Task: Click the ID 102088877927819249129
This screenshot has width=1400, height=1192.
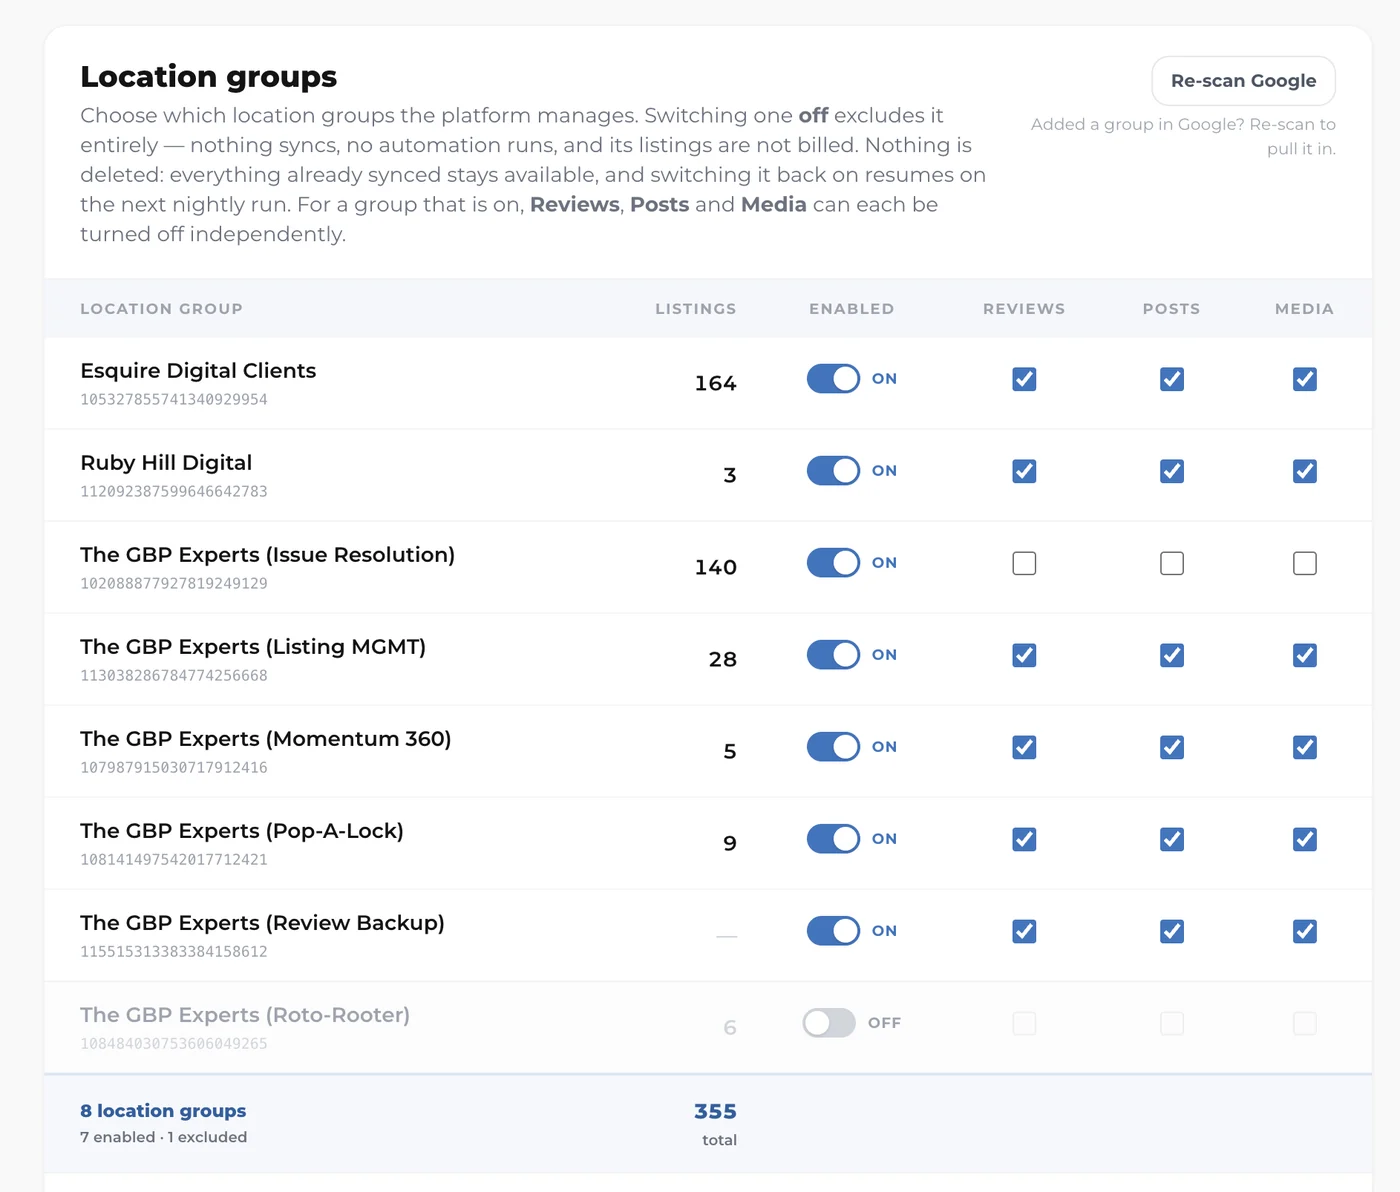Action: pyautogui.click(x=174, y=583)
